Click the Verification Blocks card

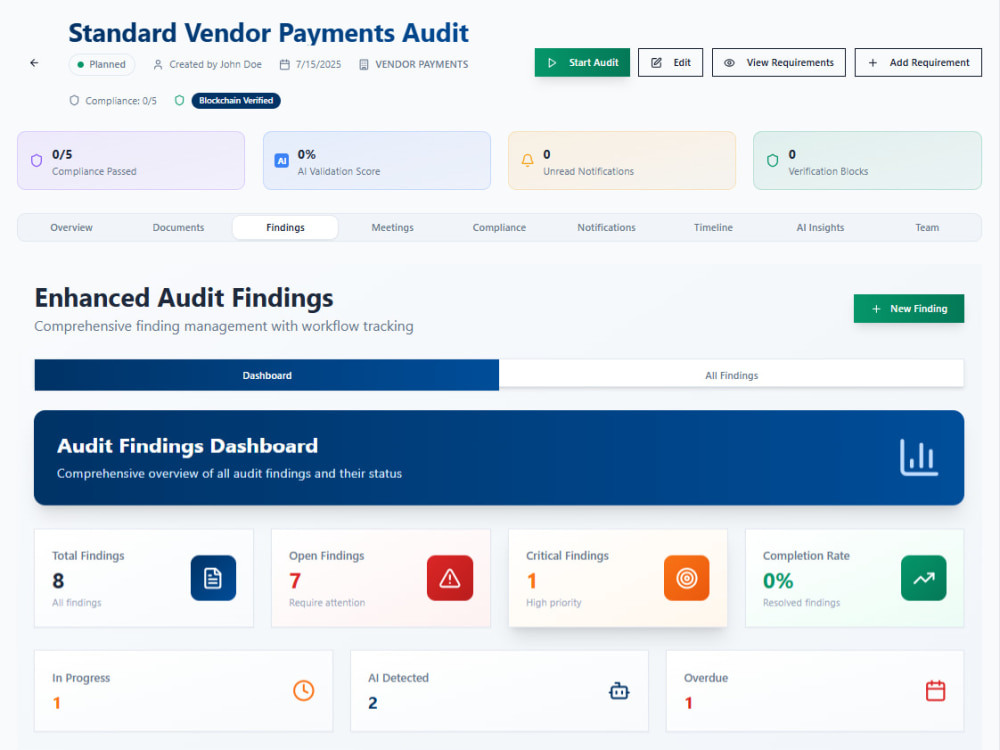pos(867,161)
